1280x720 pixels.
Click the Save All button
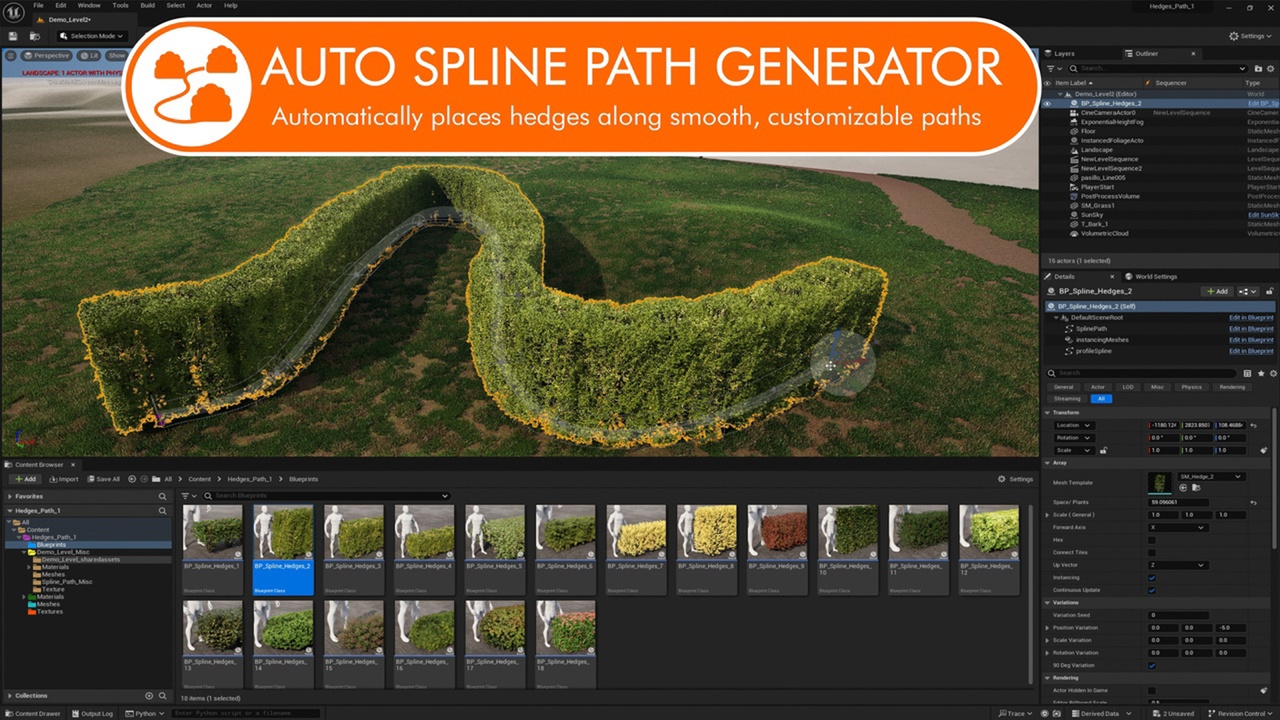coord(103,479)
